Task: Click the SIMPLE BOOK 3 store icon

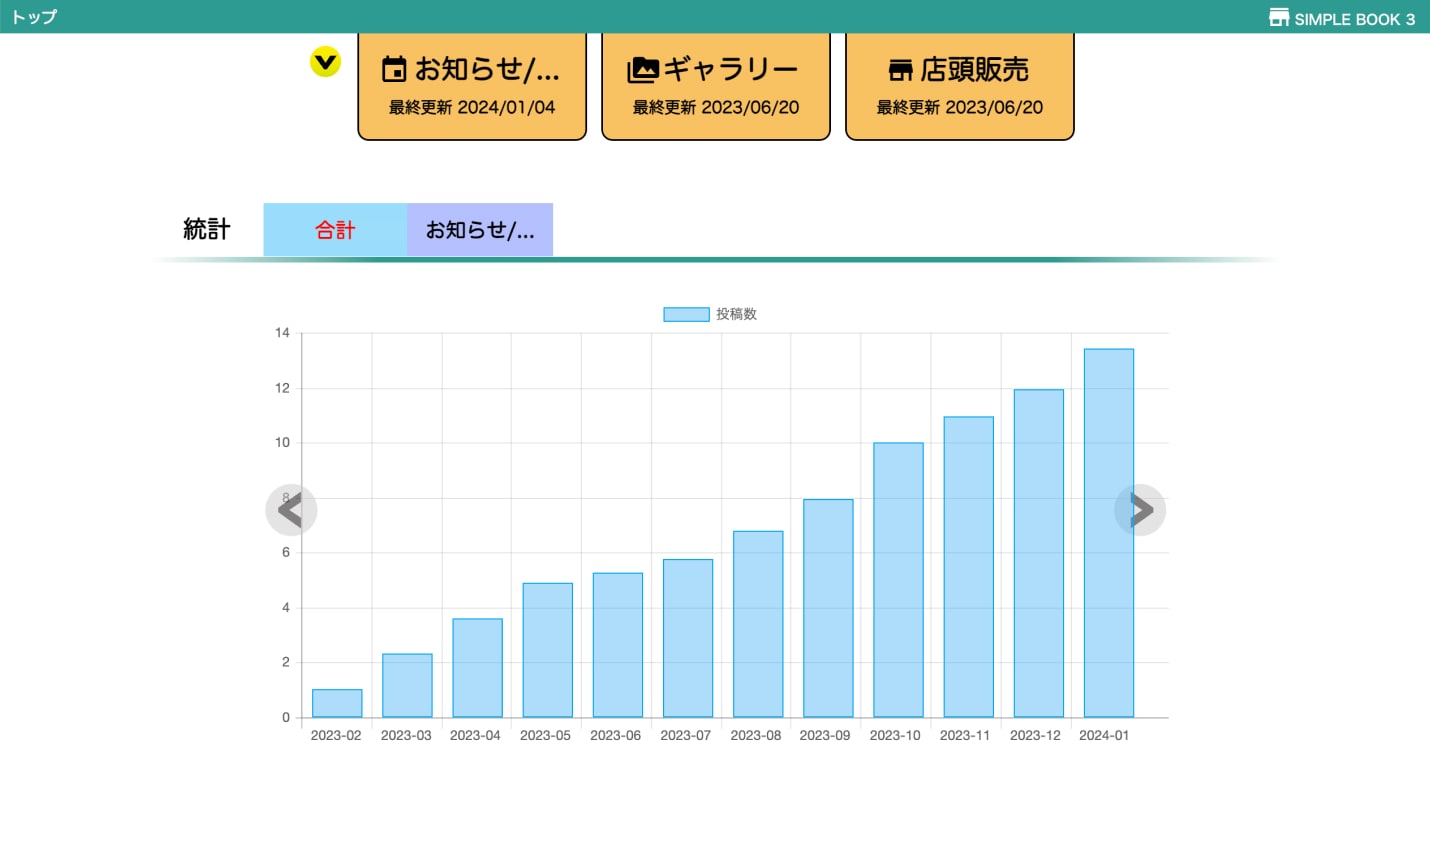Action: point(1279,17)
